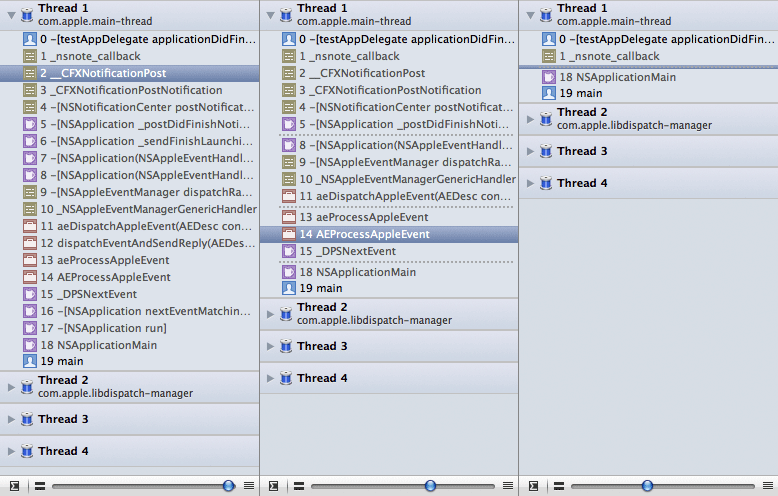Image resolution: width=778 pixels, height=496 pixels.
Task: Expand Thread 2 in the right panel
Action: pos(530,119)
